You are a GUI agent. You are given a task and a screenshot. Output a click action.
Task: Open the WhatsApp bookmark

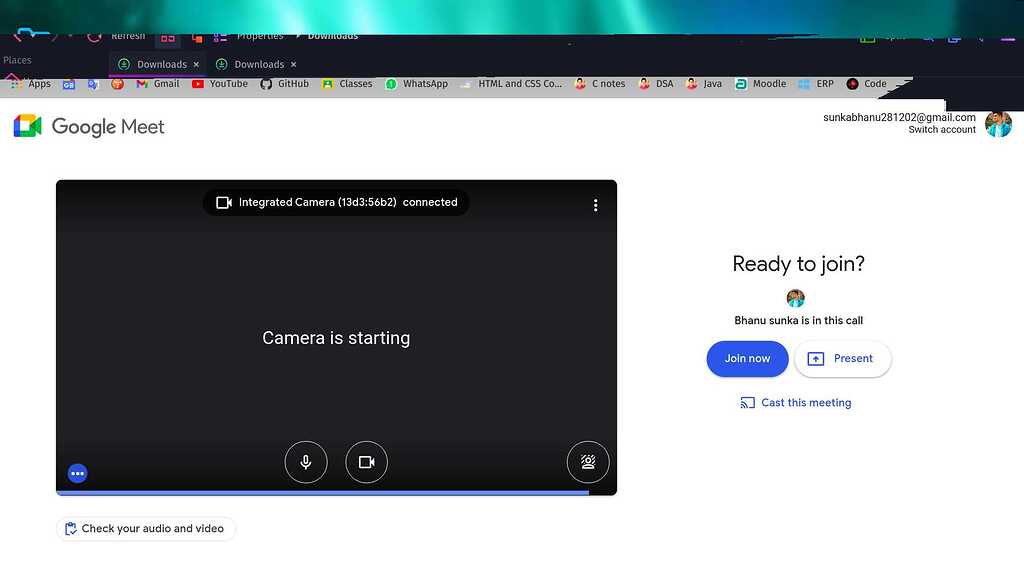(417, 84)
